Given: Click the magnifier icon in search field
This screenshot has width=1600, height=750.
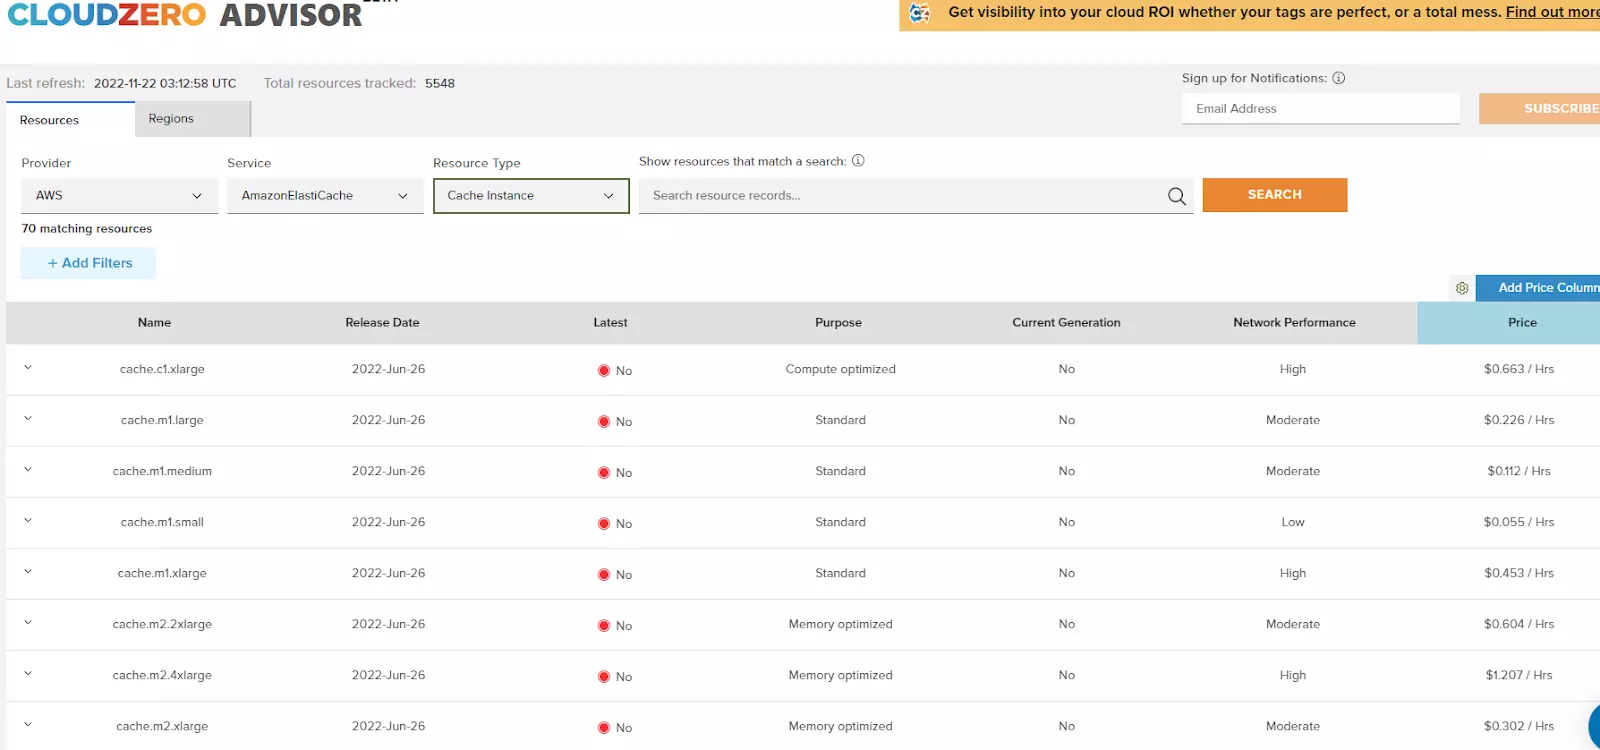Looking at the screenshot, I should (x=1177, y=196).
